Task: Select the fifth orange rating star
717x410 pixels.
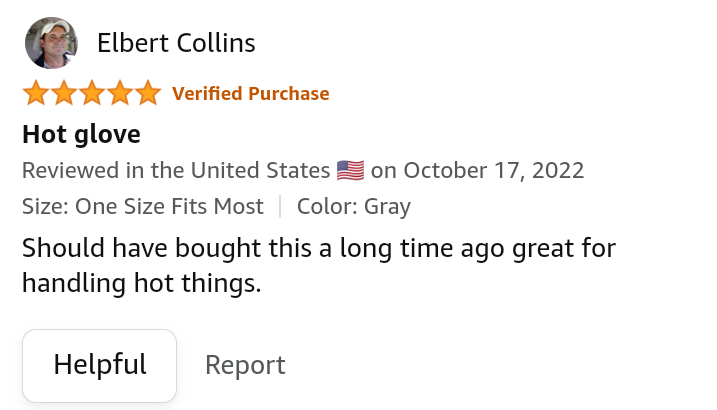Action: tap(148, 94)
